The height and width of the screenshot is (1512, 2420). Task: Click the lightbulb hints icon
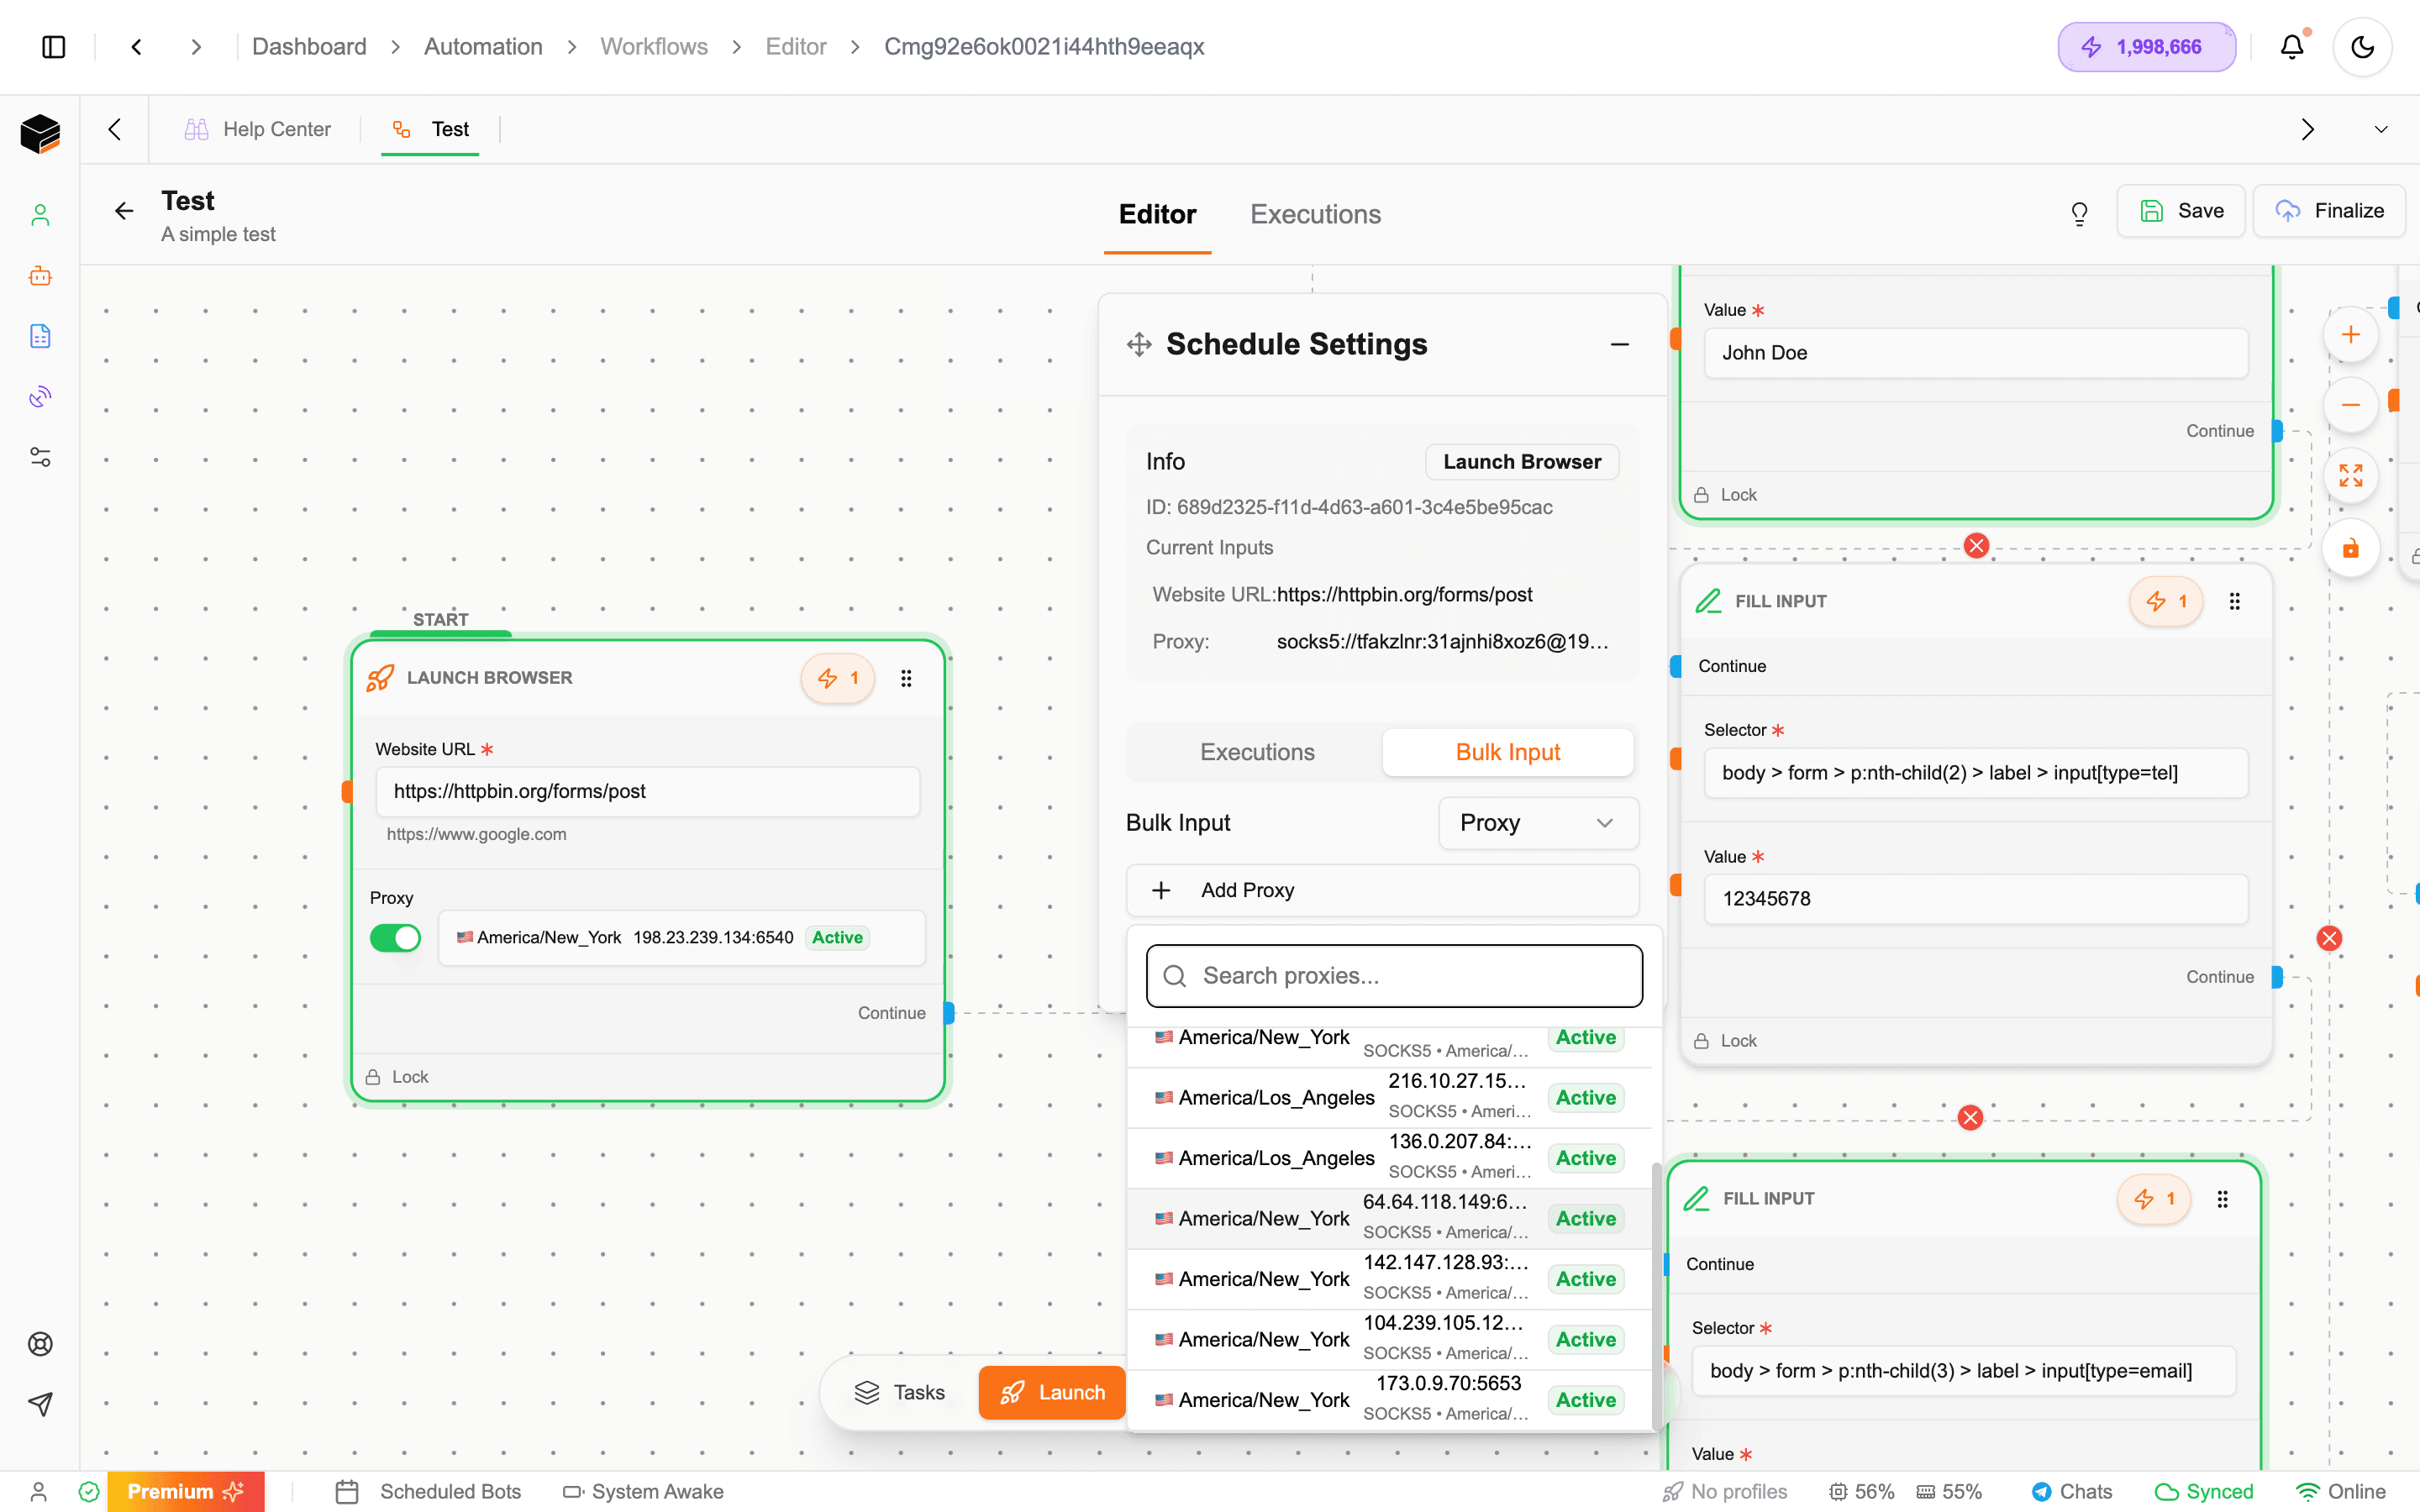(2079, 213)
